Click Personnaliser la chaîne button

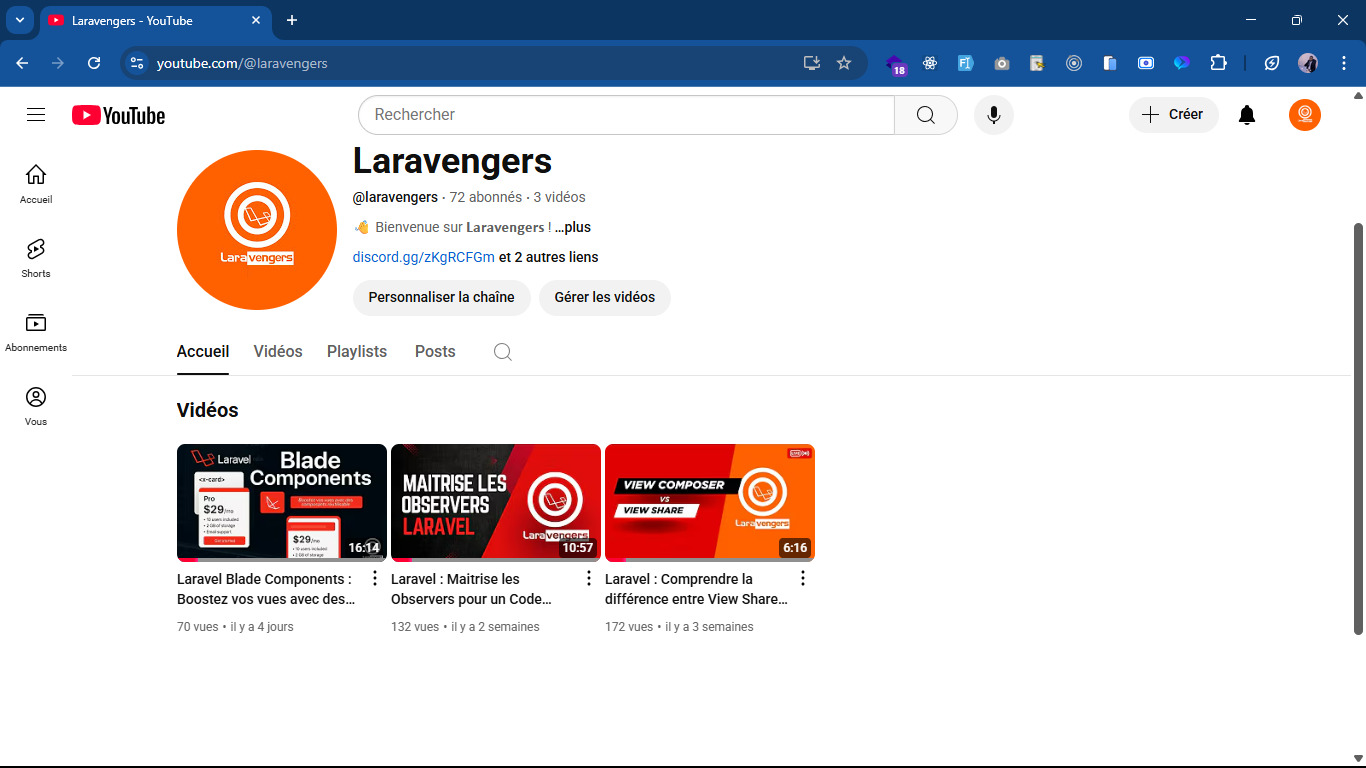click(x=442, y=297)
